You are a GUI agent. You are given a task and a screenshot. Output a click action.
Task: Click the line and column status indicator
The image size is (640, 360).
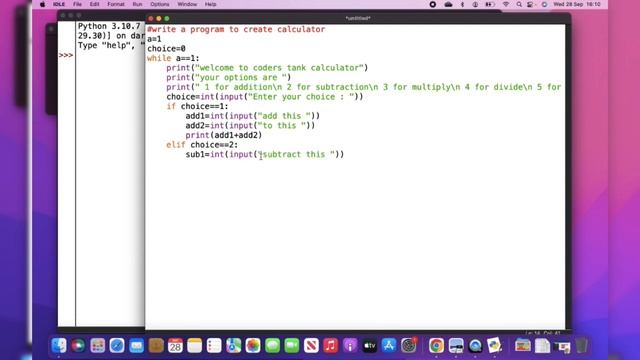point(543,333)
